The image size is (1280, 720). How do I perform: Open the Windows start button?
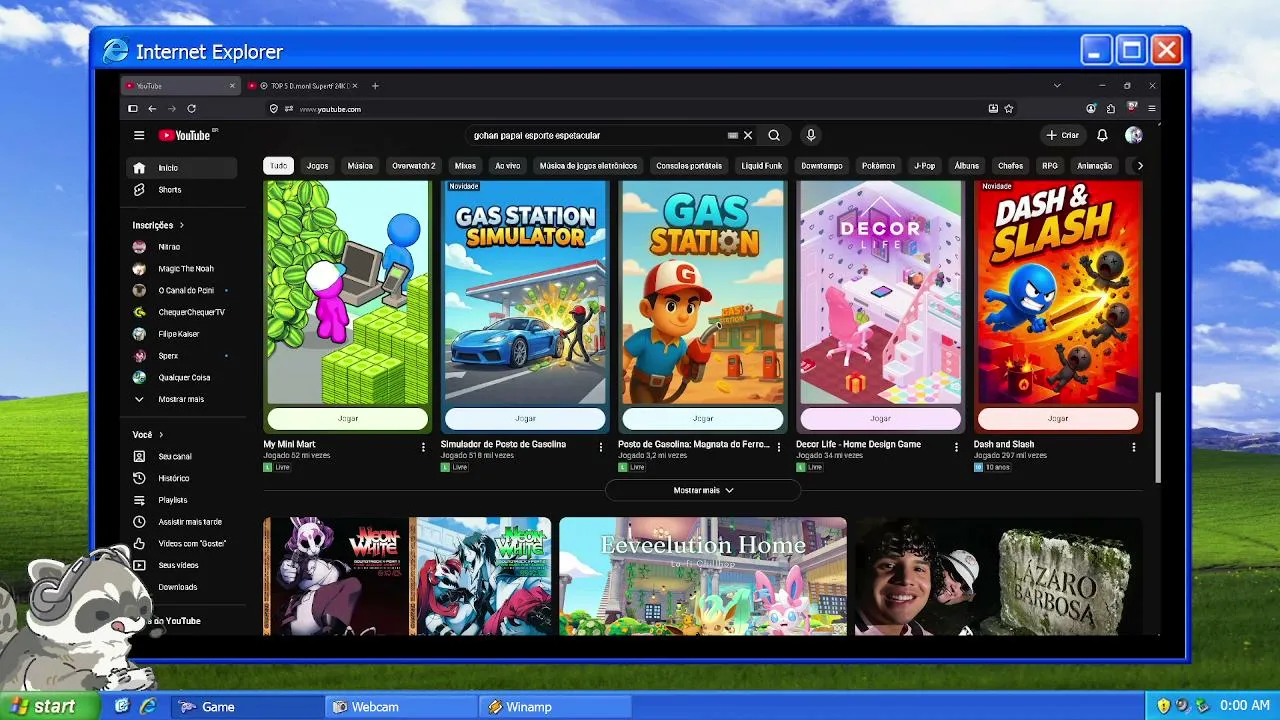click(50, 706)
